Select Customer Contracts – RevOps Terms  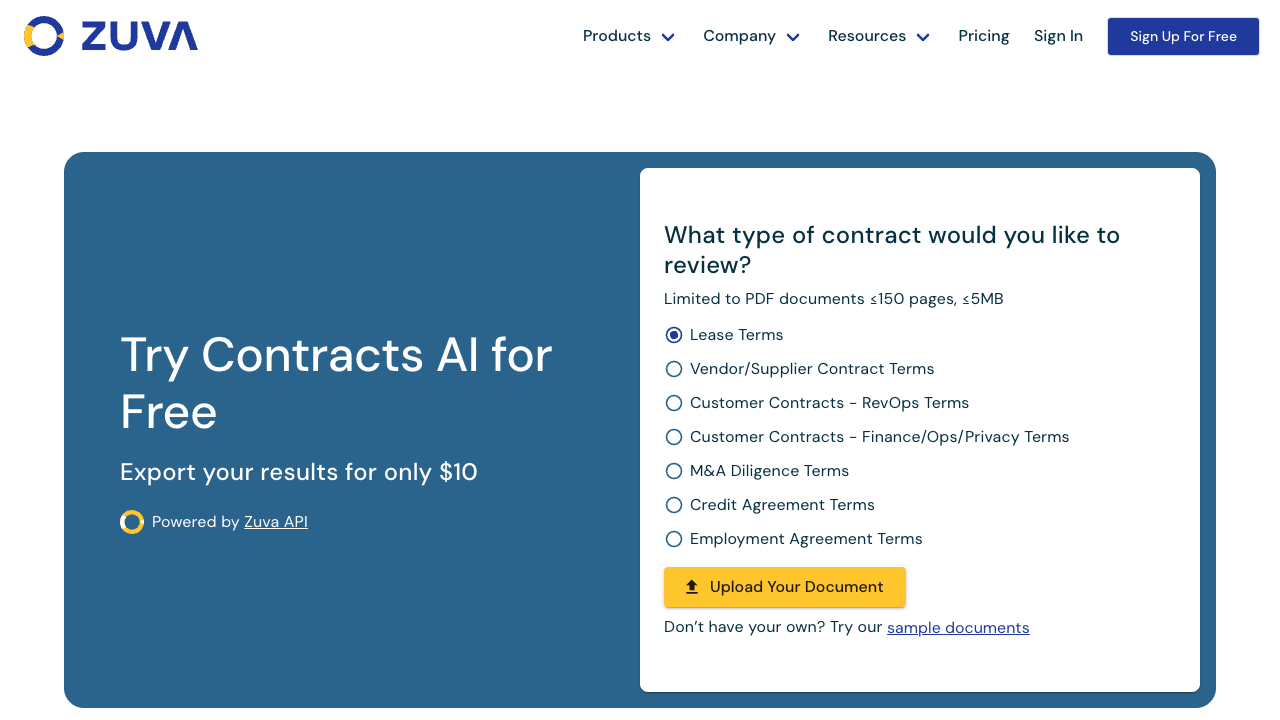pos(673,403)
